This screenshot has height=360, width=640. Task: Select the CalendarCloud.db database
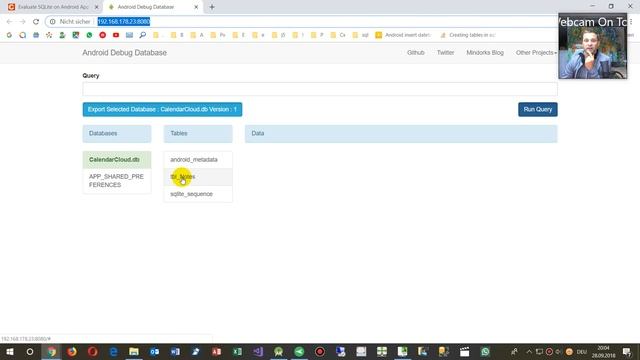click(x=117, y=160)
